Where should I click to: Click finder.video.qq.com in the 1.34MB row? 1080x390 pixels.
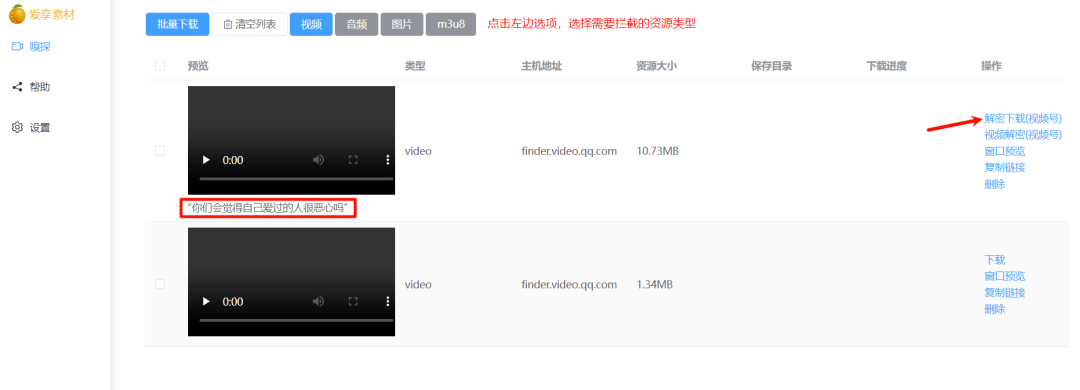pos(569,284)
